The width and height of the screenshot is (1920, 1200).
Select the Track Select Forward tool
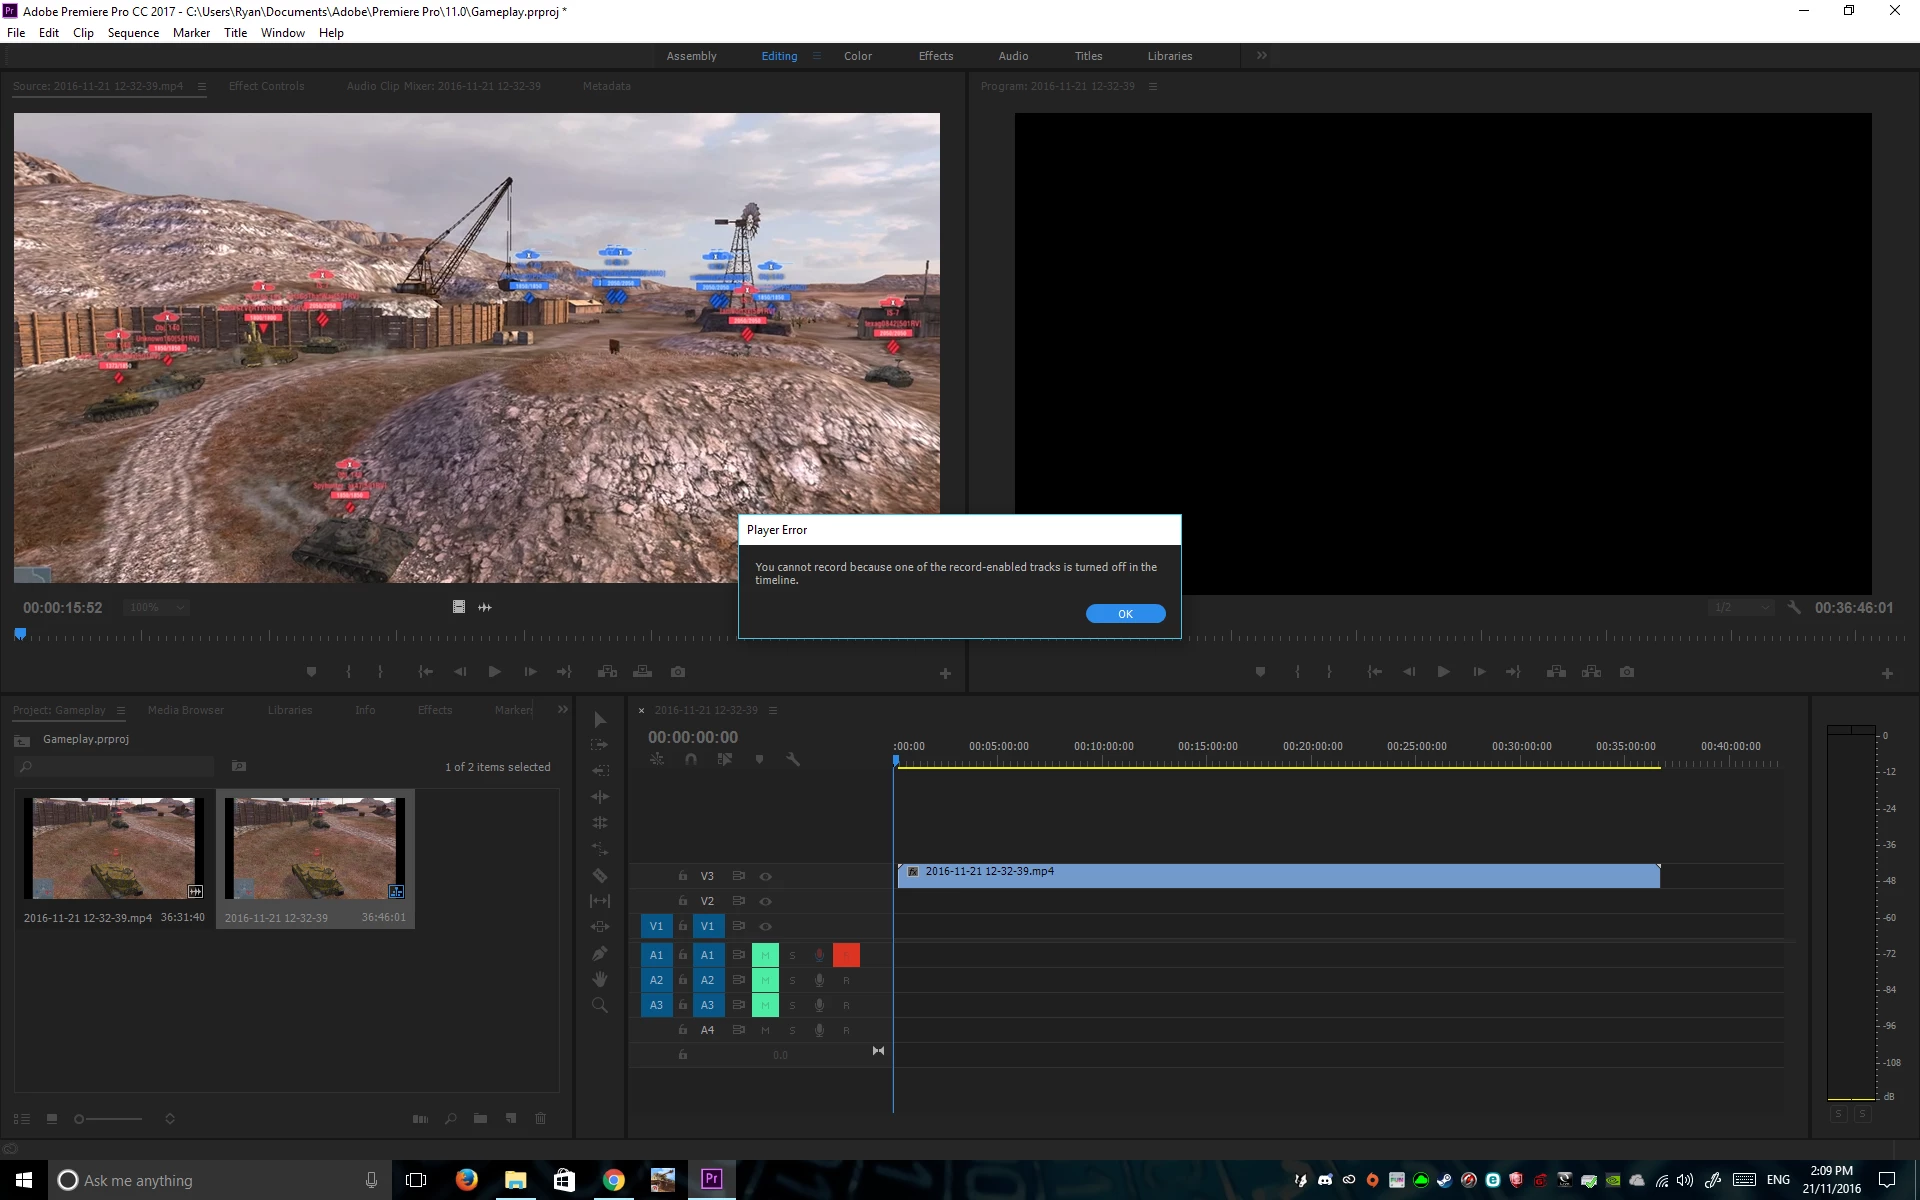point(600,745)
